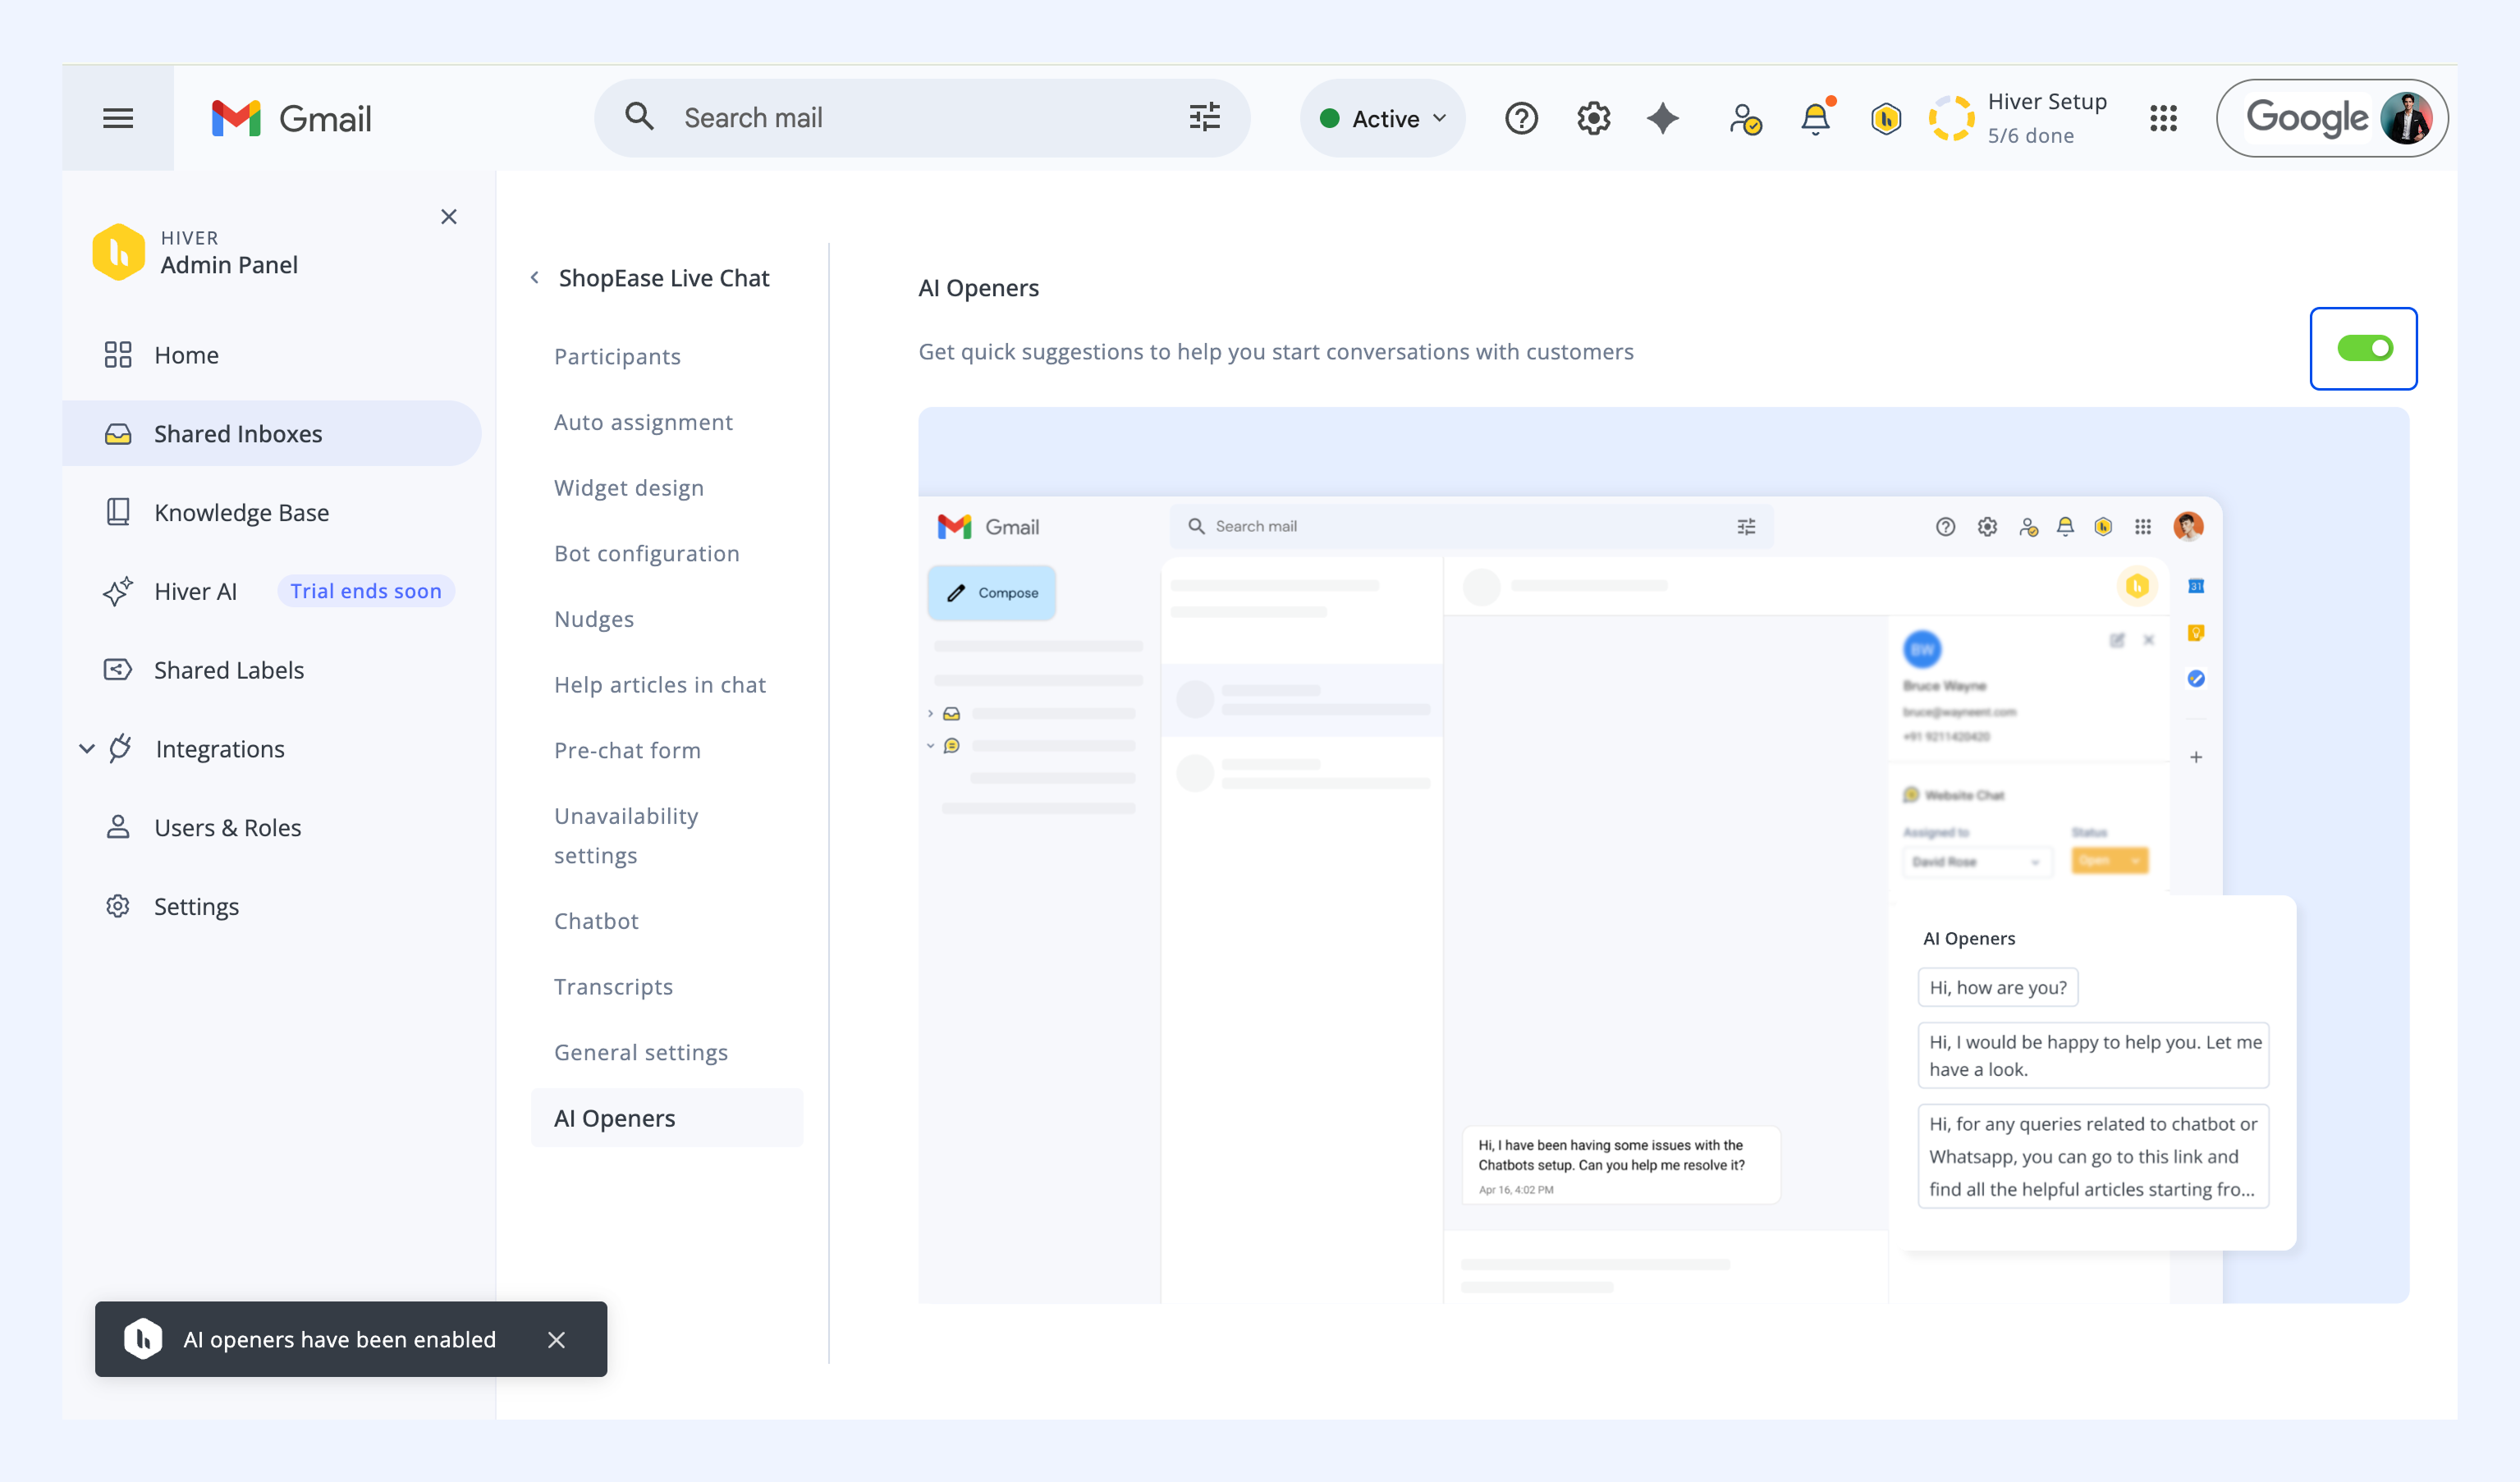This screenshot has height=1482, width=2520.
Task: Dismiss the AI openers enabled toast
Action: (x=556, y=1340)
